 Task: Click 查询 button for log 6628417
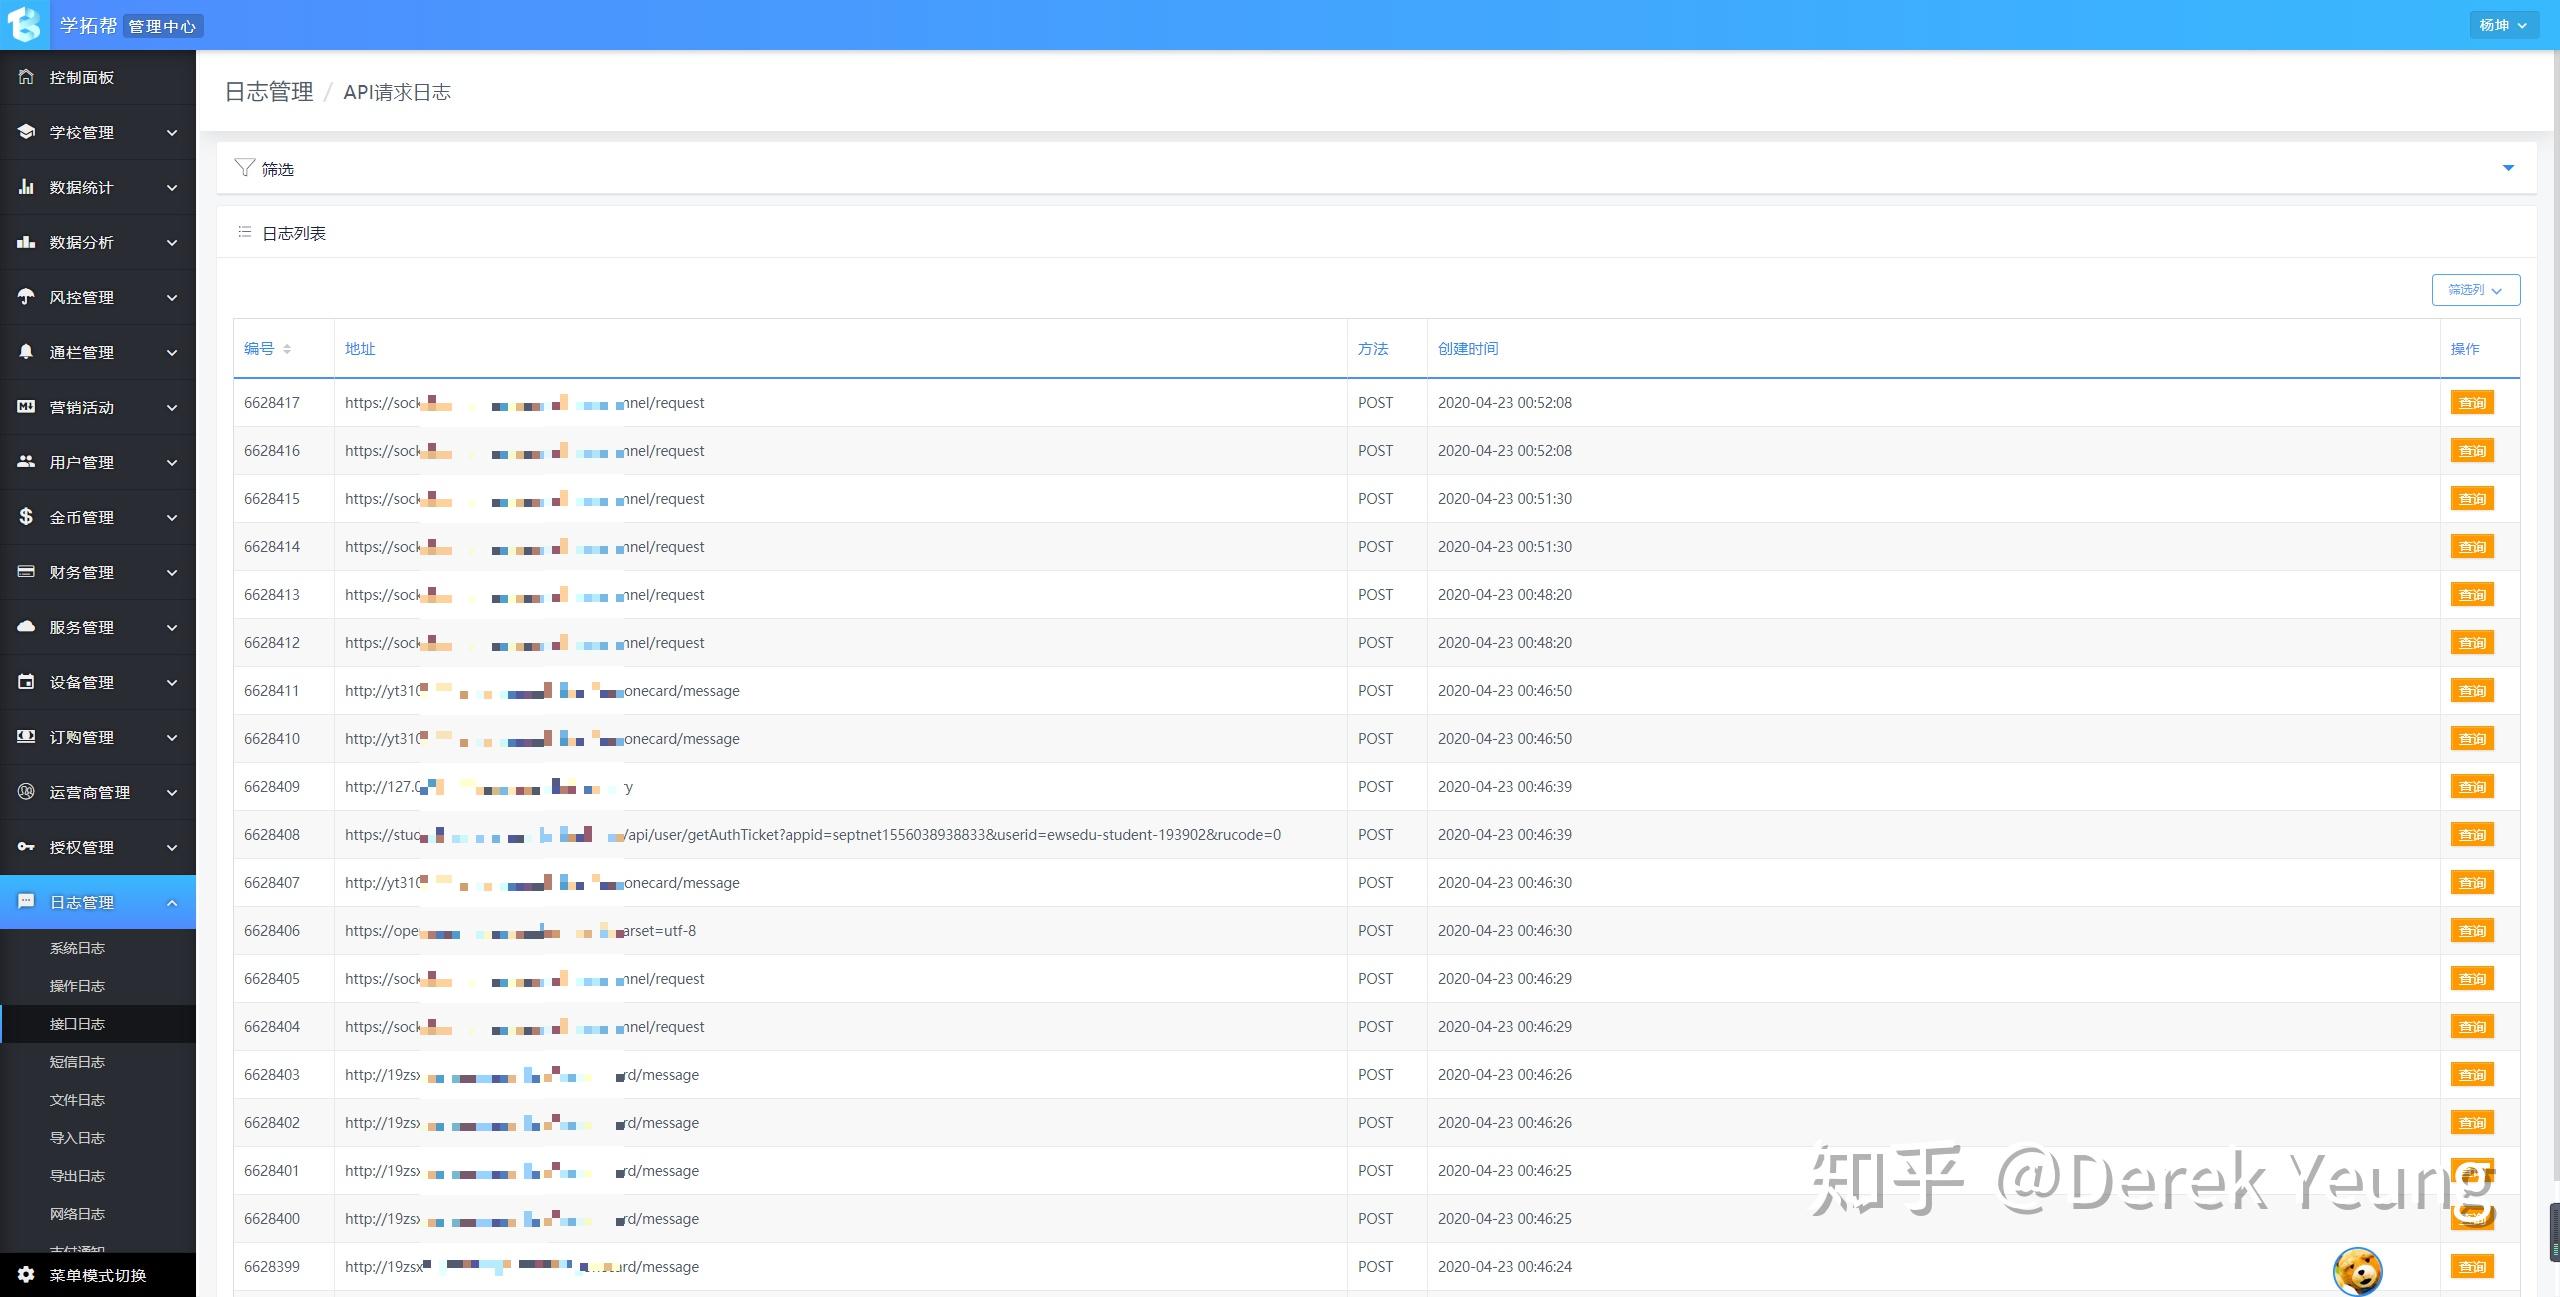click(2471, 403)
